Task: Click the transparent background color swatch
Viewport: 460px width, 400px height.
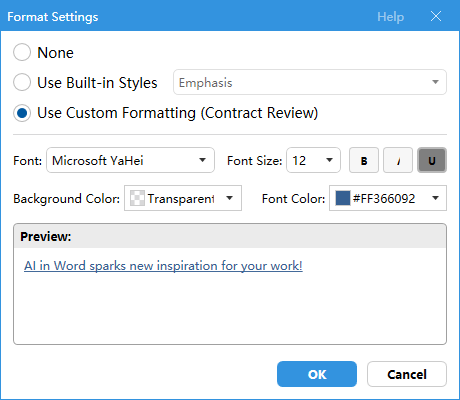Action: 137,198
